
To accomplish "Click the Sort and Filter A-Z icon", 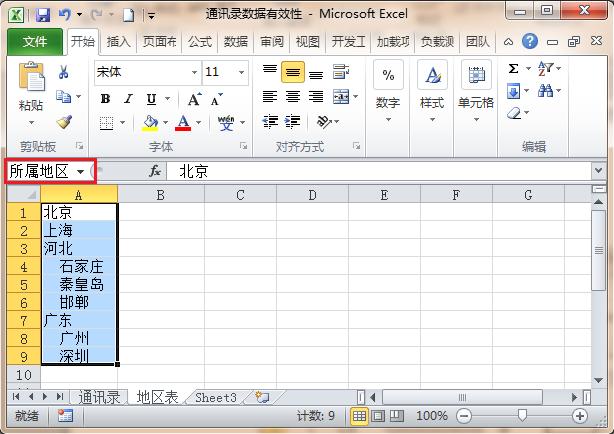I will (545, 69).
